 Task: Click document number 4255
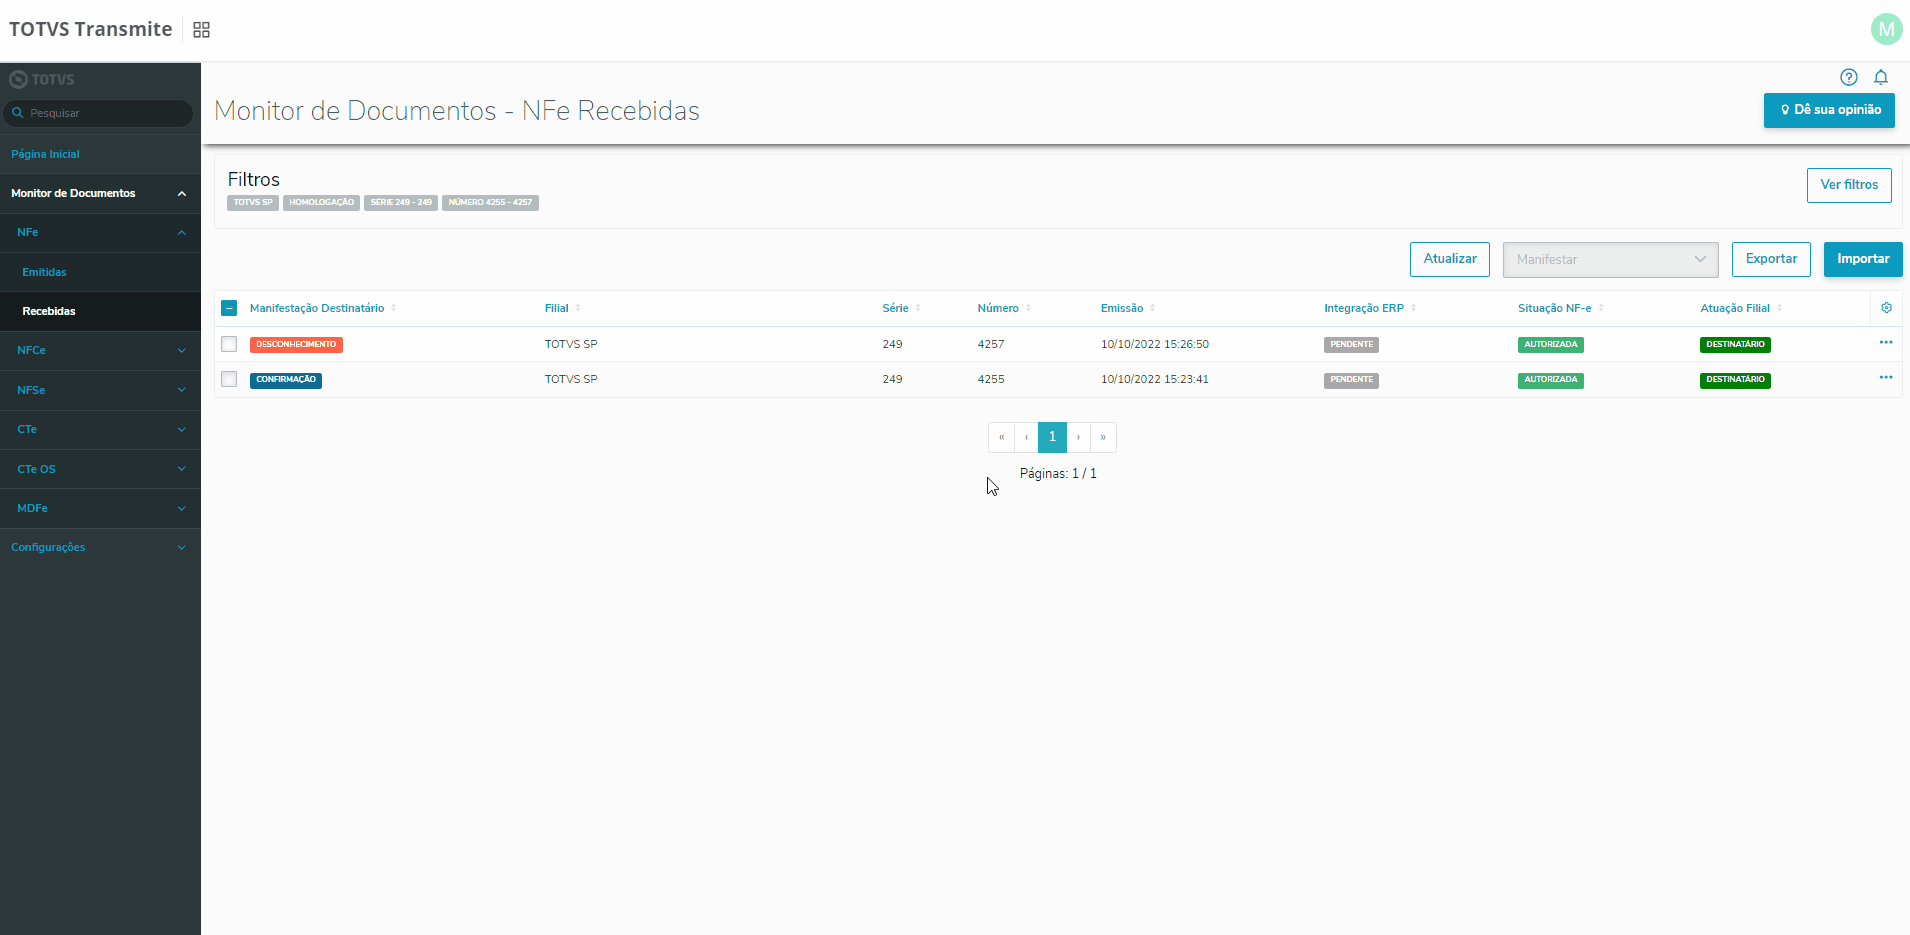991,379
